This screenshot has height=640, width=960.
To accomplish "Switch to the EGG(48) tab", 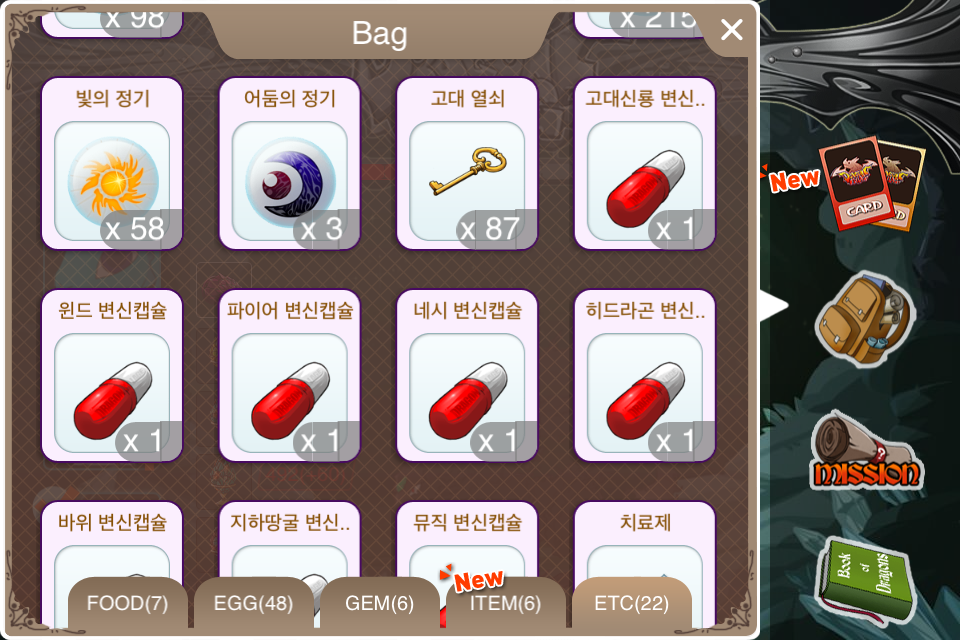I will (x=253, y=603).
